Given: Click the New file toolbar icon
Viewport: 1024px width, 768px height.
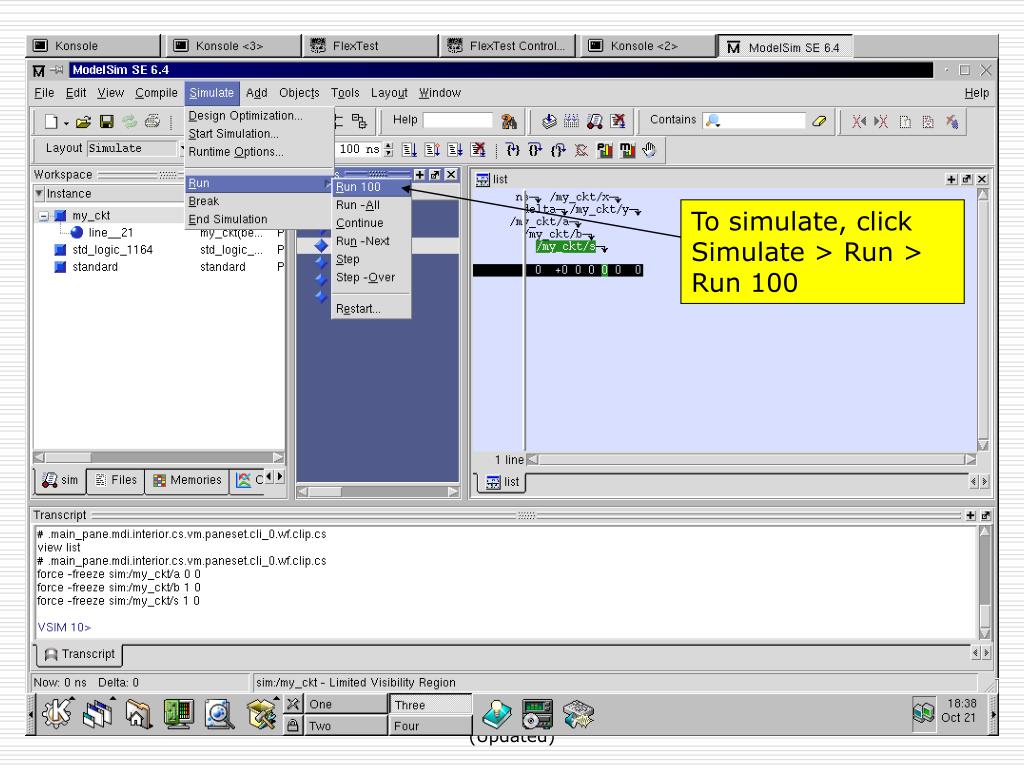Looking at the screenshot, I should pyautogui.click(x=51, y=121).
